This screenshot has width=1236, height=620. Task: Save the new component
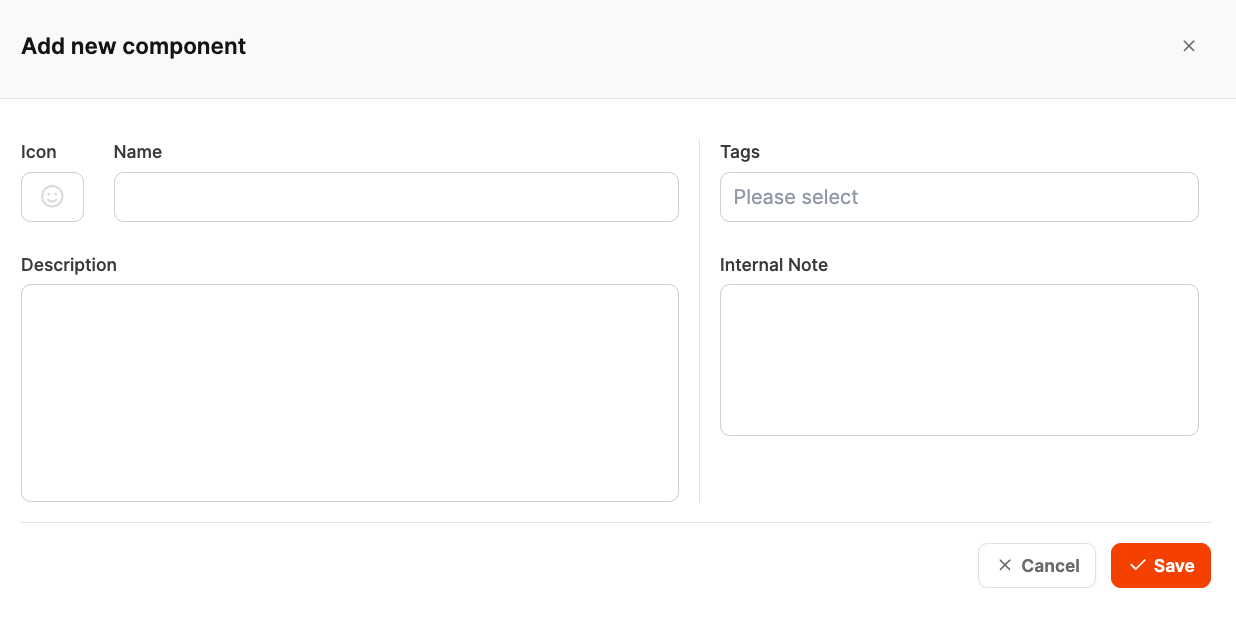coord(1160,565)
